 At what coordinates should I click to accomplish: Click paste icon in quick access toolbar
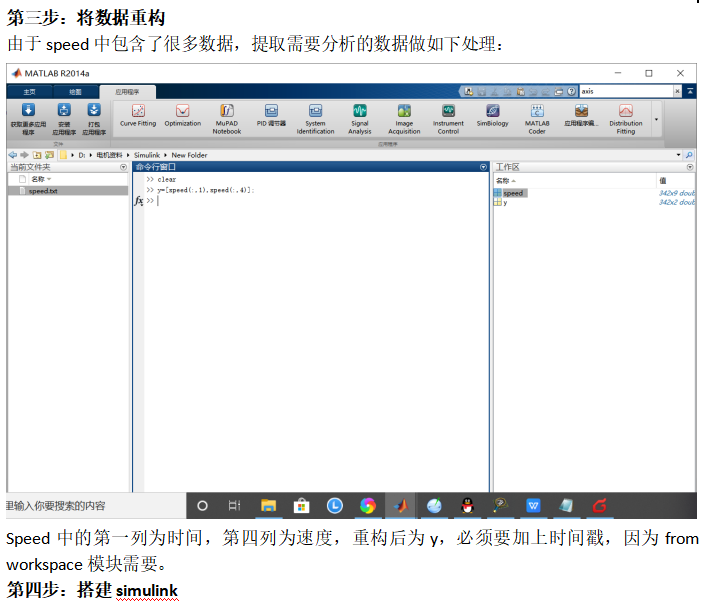(x=521, y=91)
